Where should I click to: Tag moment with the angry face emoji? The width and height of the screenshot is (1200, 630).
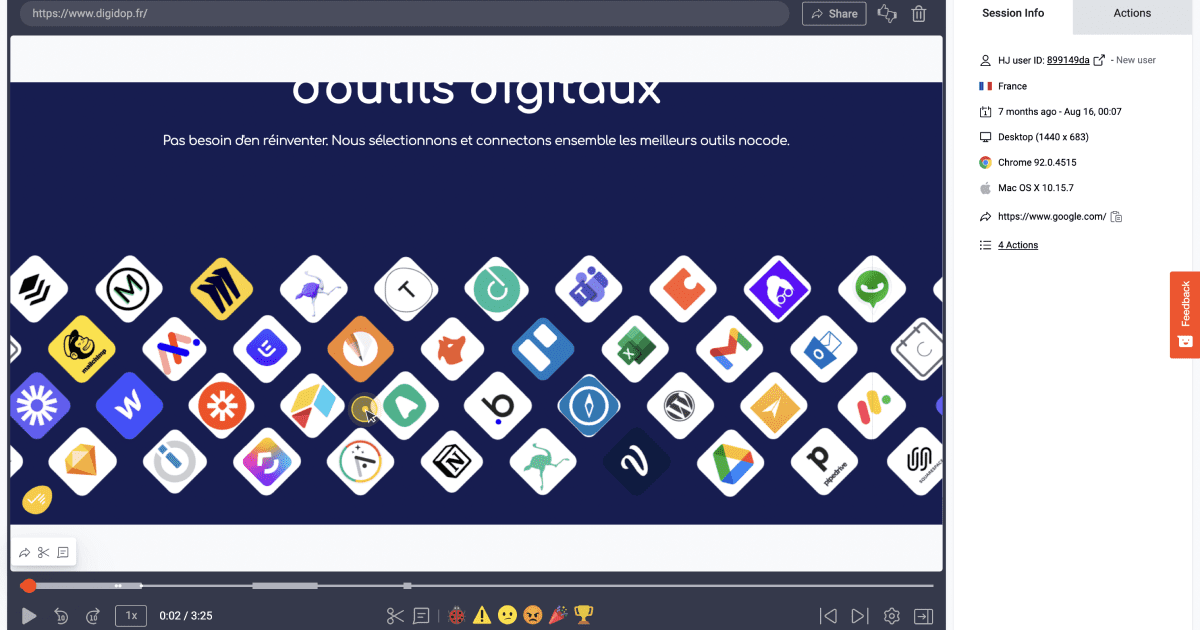[x=533, y=615]
